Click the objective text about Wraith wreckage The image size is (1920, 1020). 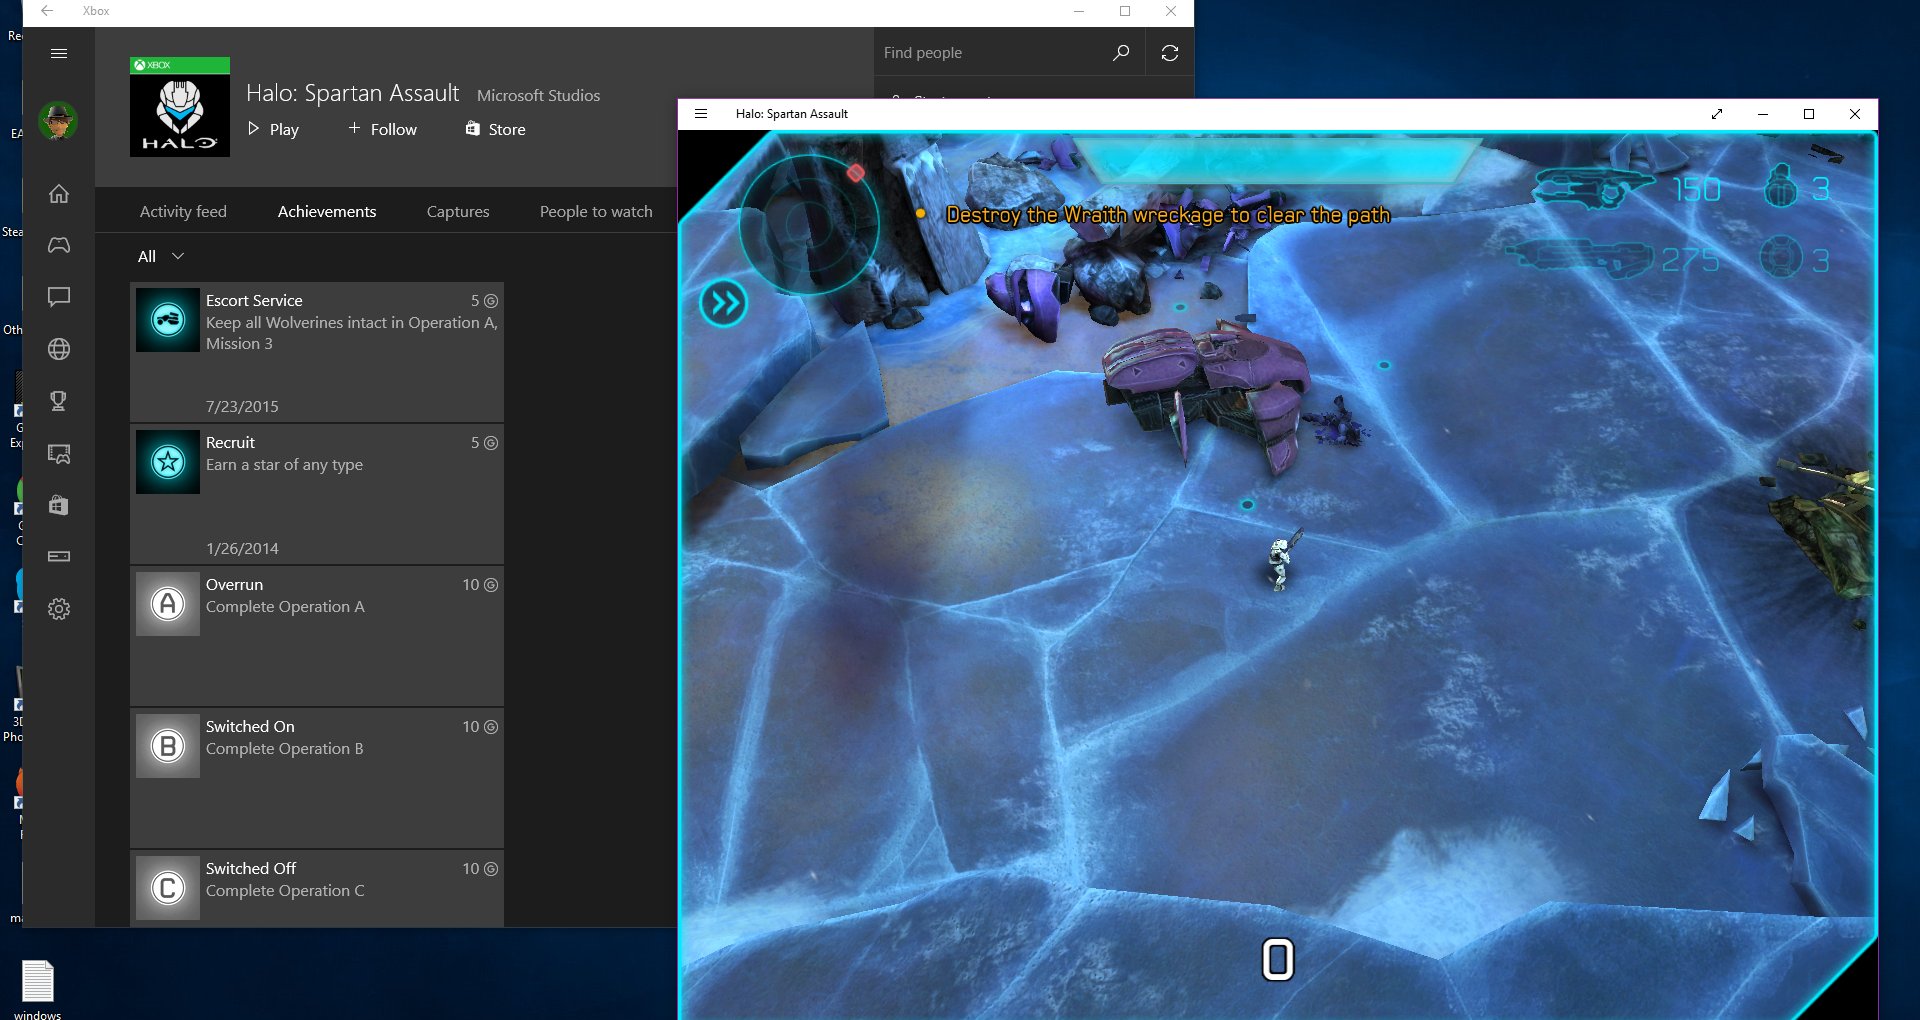(x=1168, y=215)
